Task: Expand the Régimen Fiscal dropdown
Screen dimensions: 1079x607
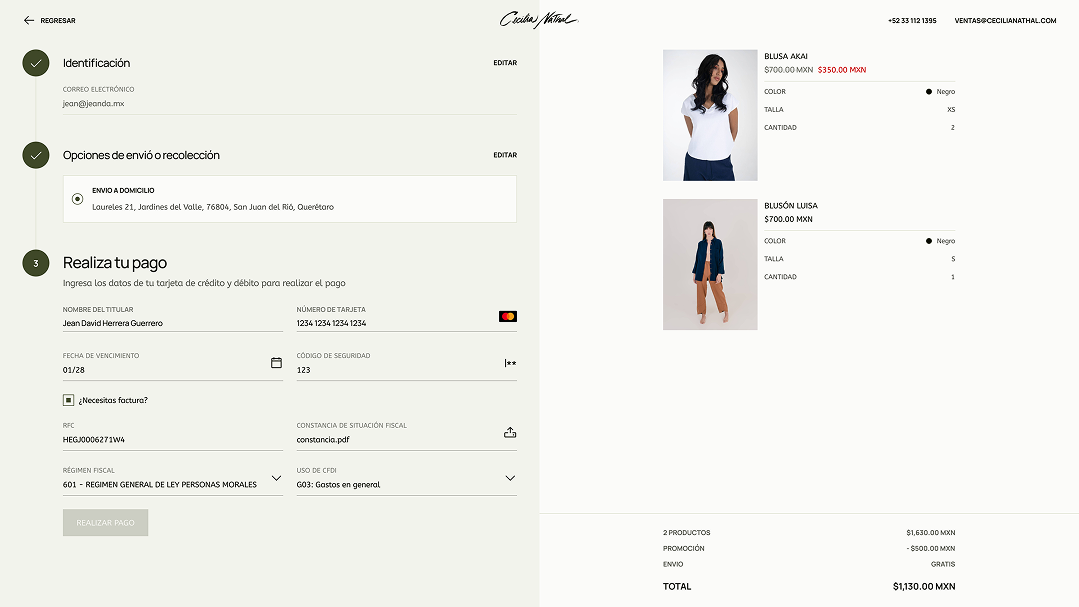Action: [x=276, y=478]
